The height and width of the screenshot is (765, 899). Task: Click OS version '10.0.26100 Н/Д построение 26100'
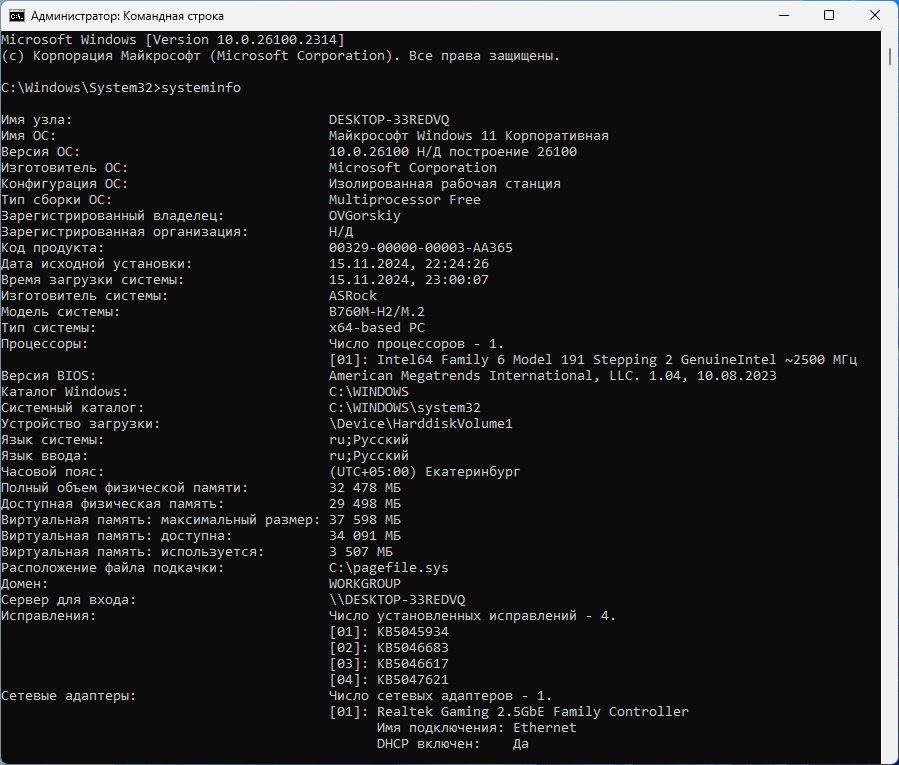point(452,152)
